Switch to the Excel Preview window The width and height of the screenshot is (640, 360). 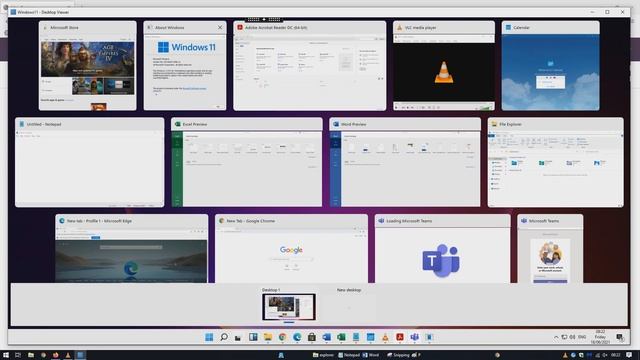247,162
